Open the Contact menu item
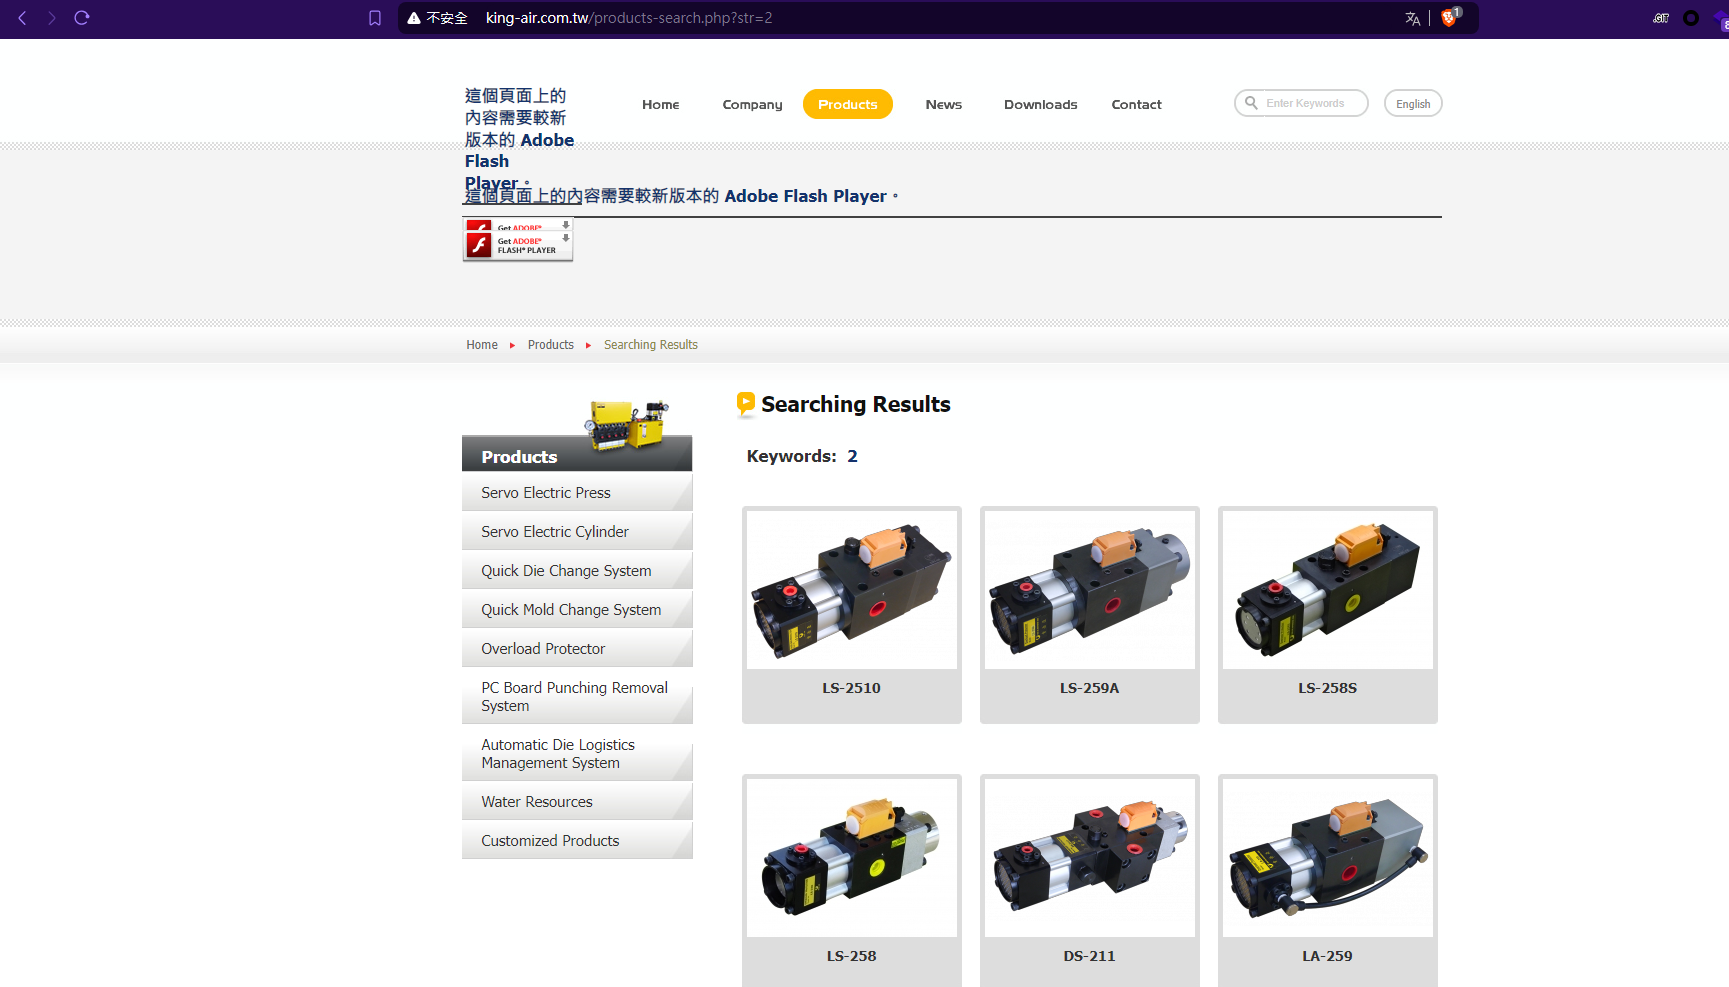Viewport: 1729px width, 987px height. [x=1137, y=104]
